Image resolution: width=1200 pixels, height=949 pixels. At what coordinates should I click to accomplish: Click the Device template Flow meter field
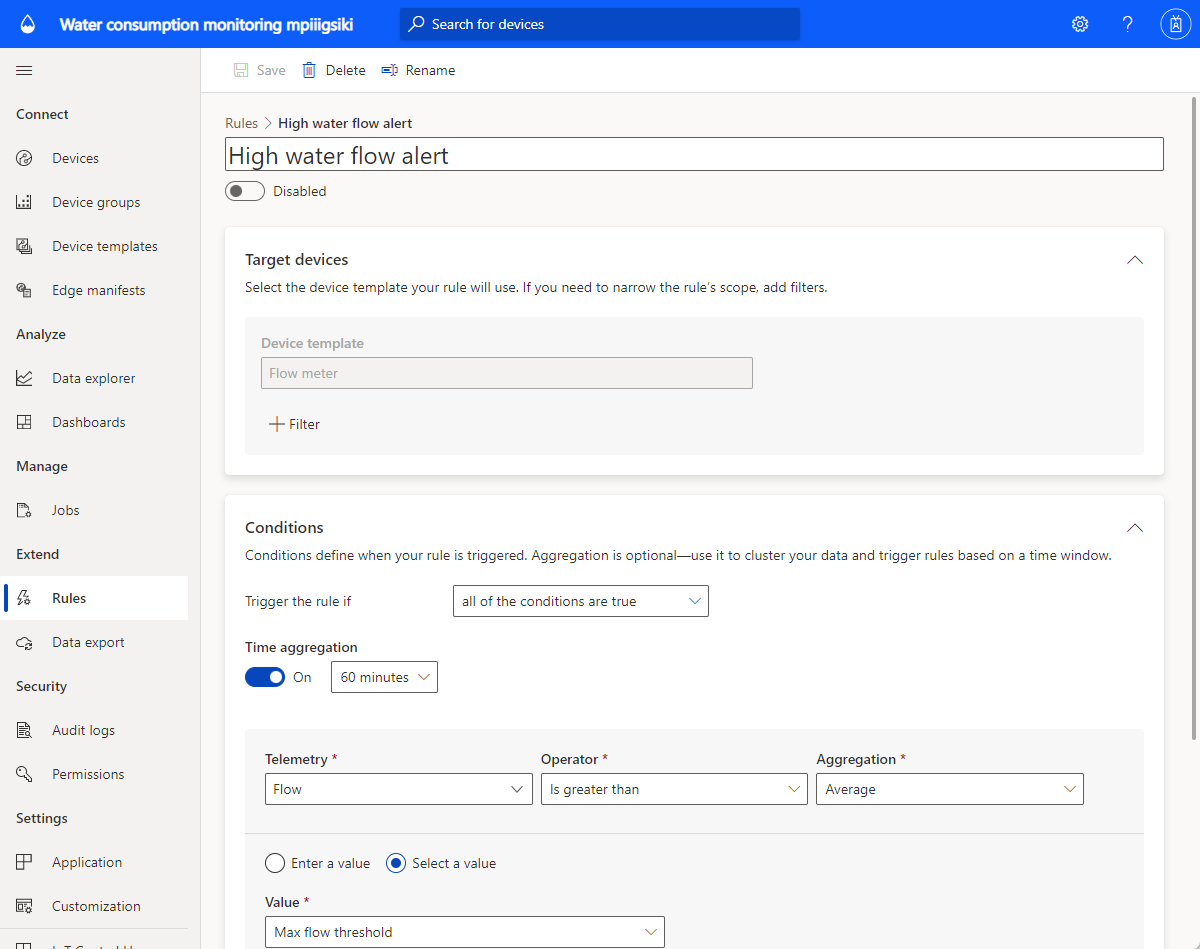[x=507, y=373]
